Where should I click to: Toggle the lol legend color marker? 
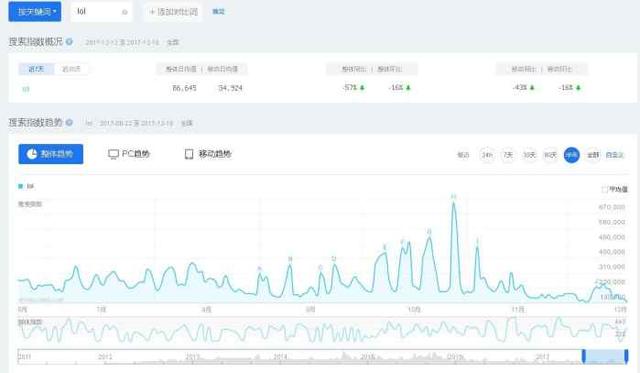tap(20, 186)
